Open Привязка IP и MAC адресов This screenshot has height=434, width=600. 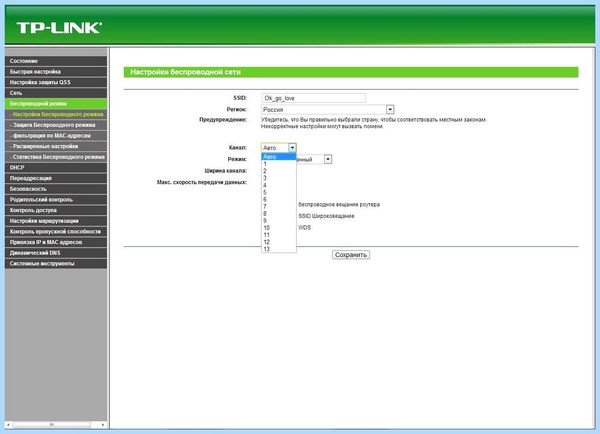point(56,242)
